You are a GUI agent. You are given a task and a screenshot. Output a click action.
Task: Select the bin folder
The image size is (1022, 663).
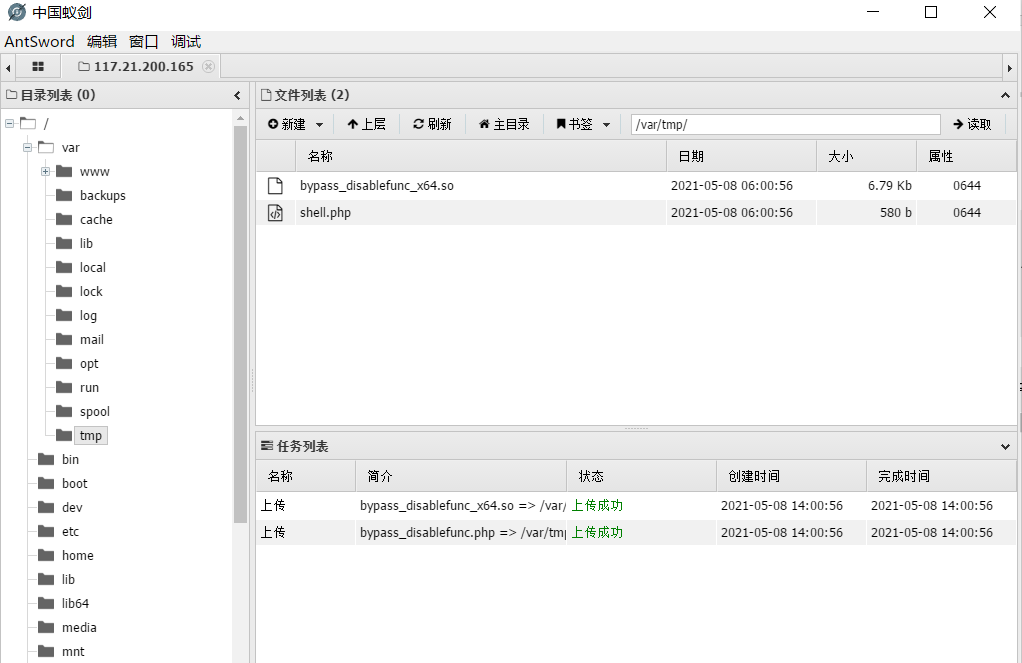pos(70,460)
